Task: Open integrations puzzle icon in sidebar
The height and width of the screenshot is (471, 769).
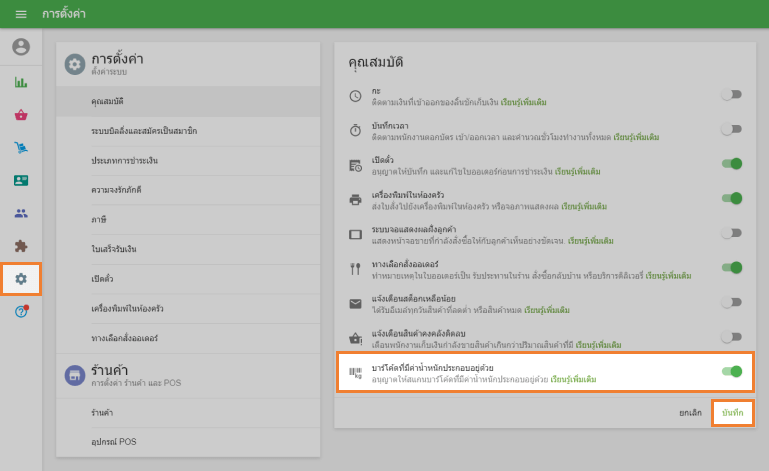Action: (x=21, y=246)
